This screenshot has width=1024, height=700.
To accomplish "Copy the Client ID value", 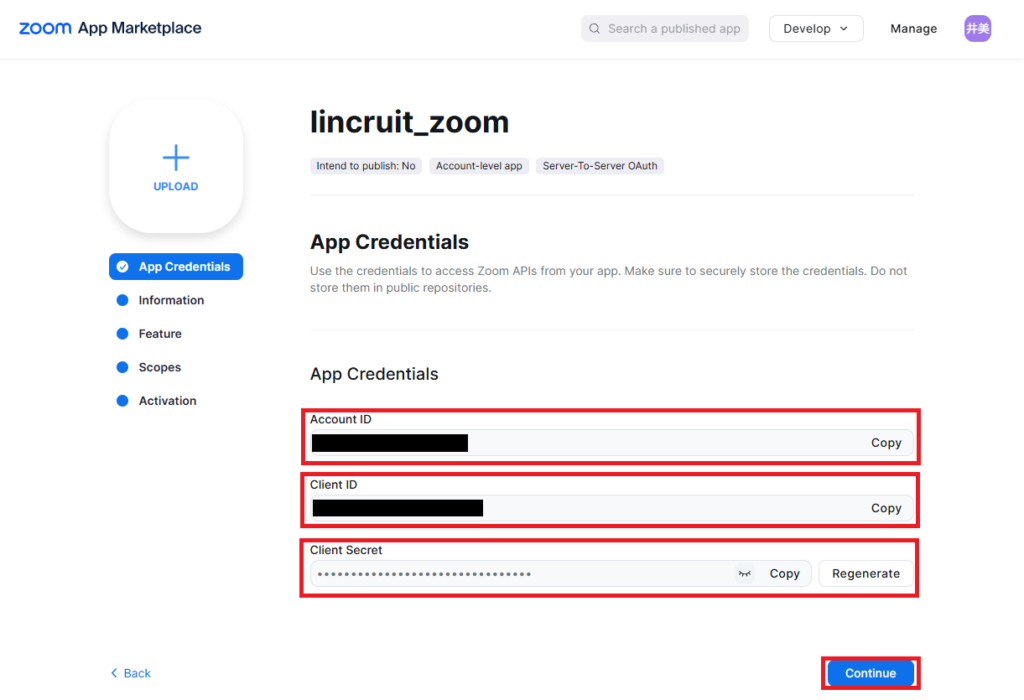I will (886, 508).
